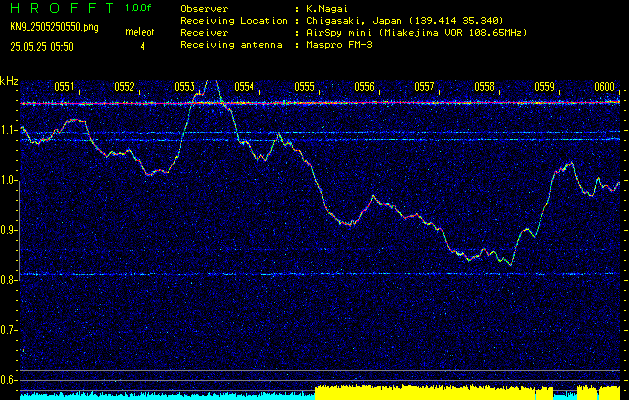Click the kHz axis unit label

9,81
